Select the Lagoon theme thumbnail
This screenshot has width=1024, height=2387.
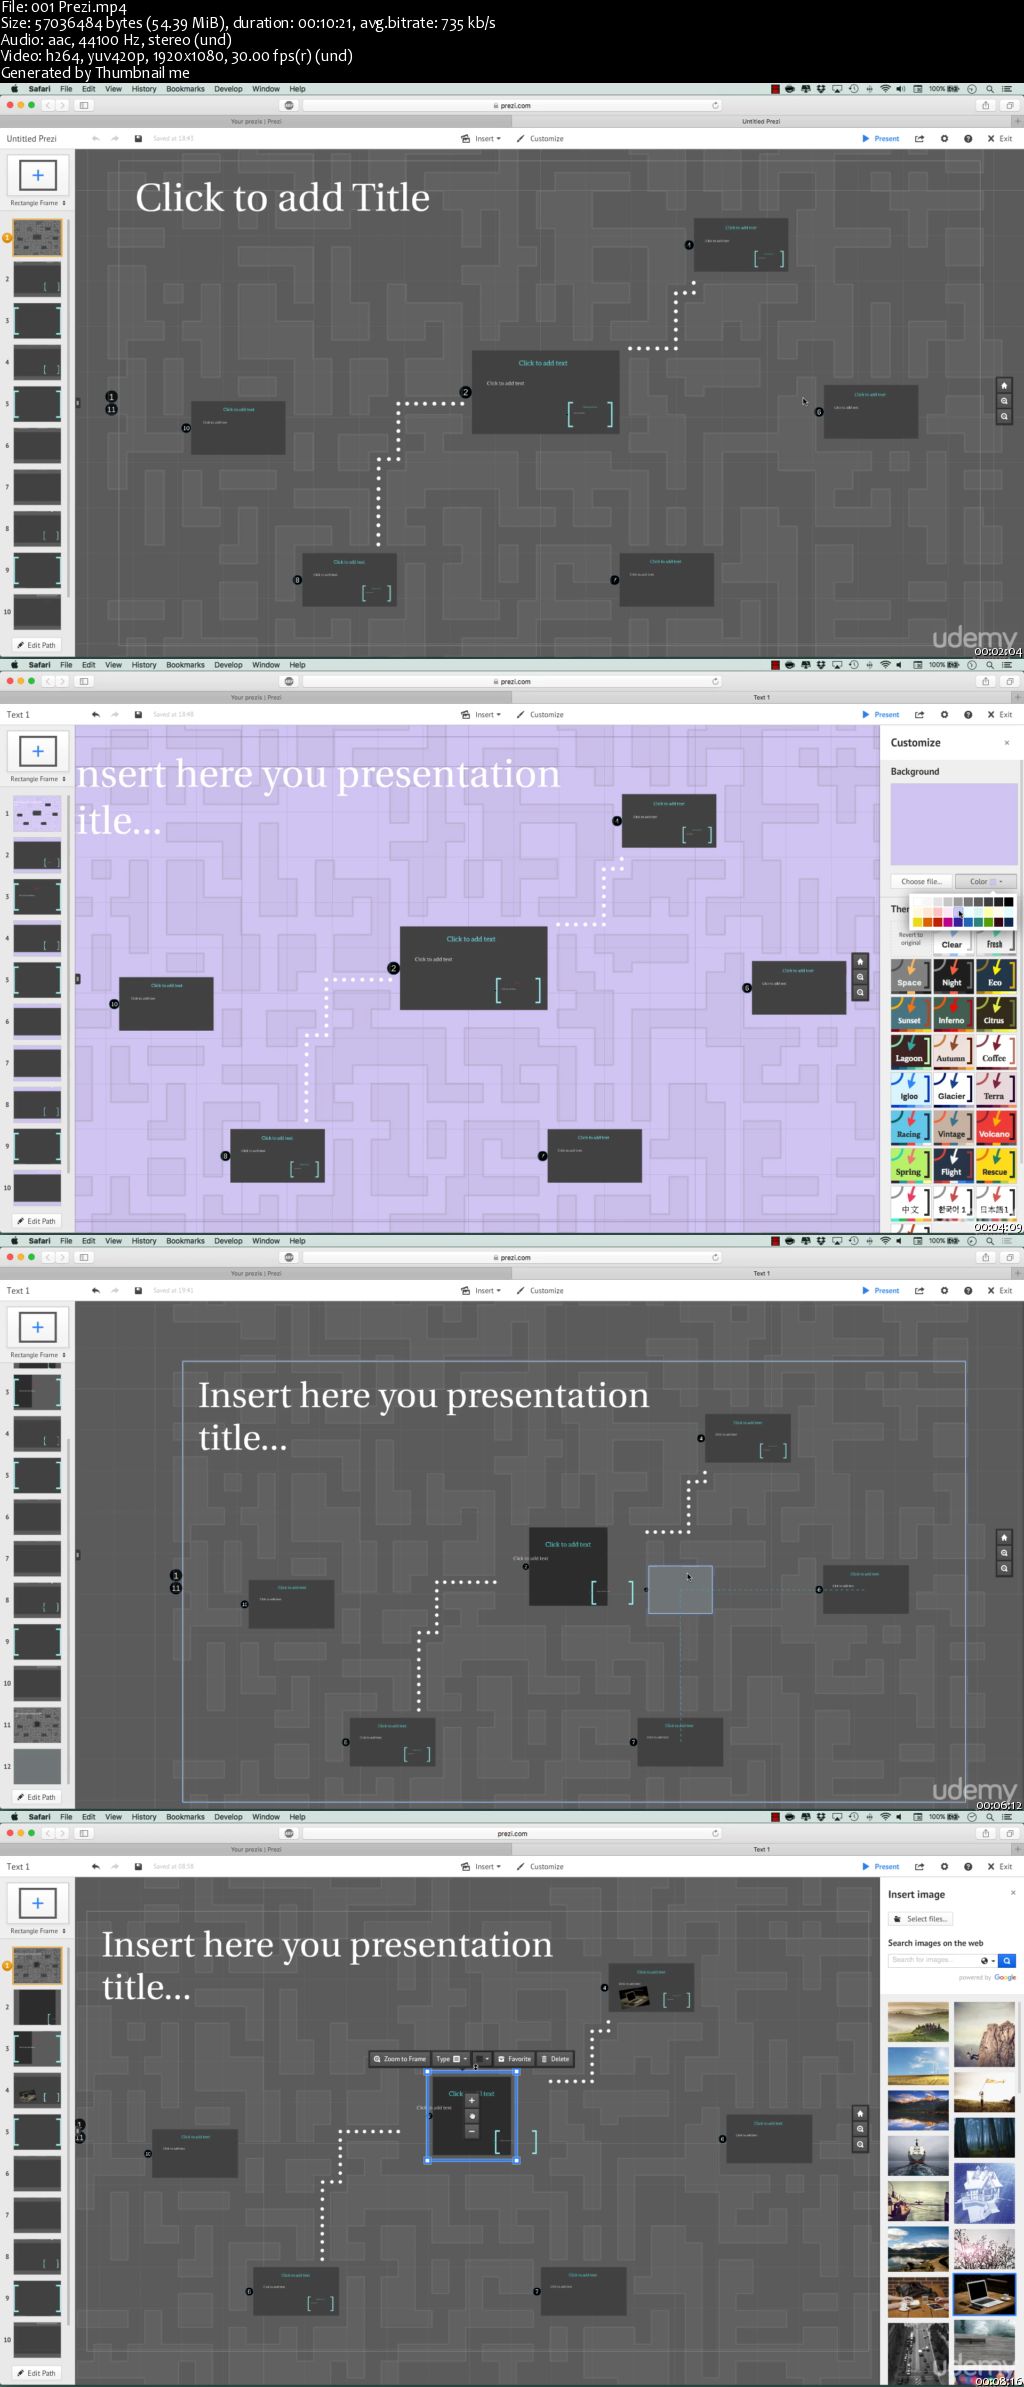909,1051
